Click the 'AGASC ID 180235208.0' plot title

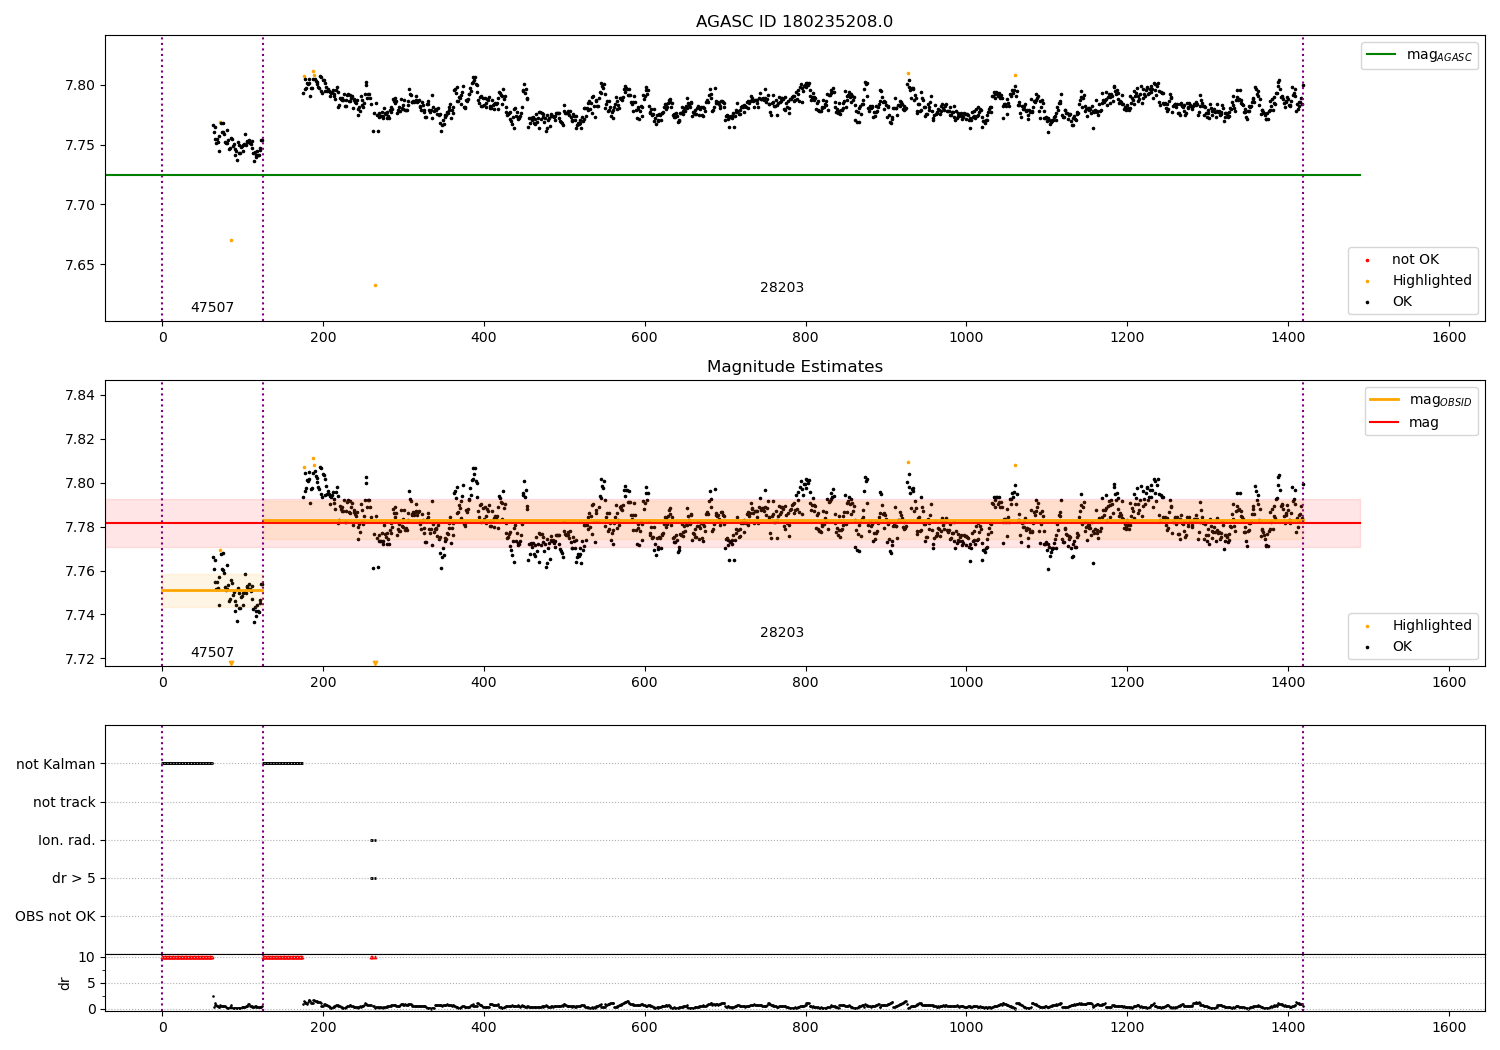(794, 22)
